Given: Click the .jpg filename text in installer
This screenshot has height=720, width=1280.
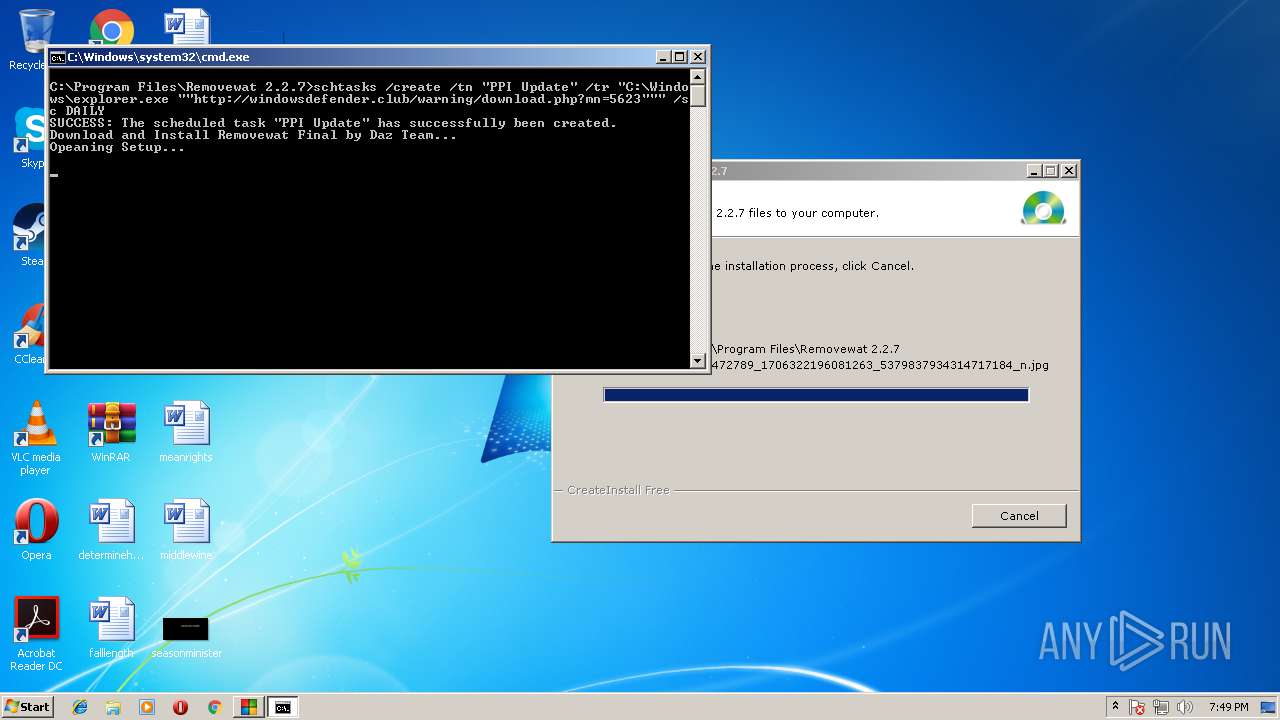Looking at the screenshot, I should 880,365.
